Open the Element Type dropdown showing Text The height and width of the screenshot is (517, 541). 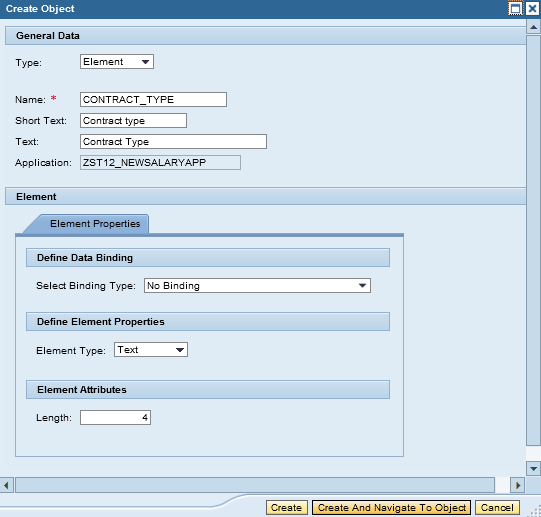click(151, 350)
